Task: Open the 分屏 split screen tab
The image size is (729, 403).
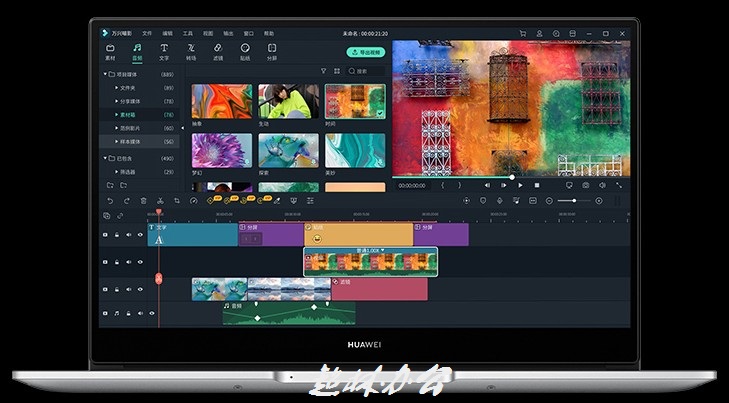Action: pyautogui.click(x=272, y=52)
